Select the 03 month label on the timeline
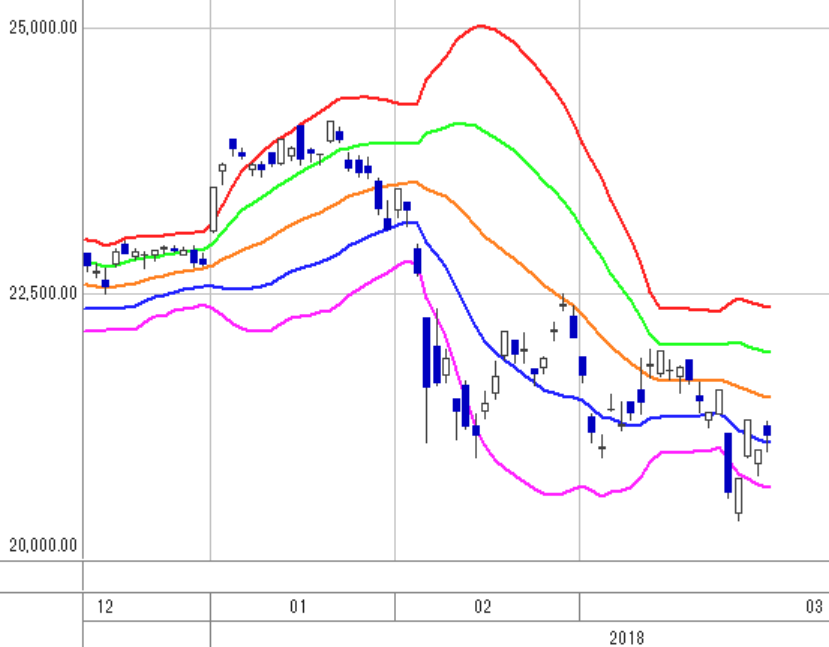The image size is (829, 647). pyautogui.click(x=814, y=606)
